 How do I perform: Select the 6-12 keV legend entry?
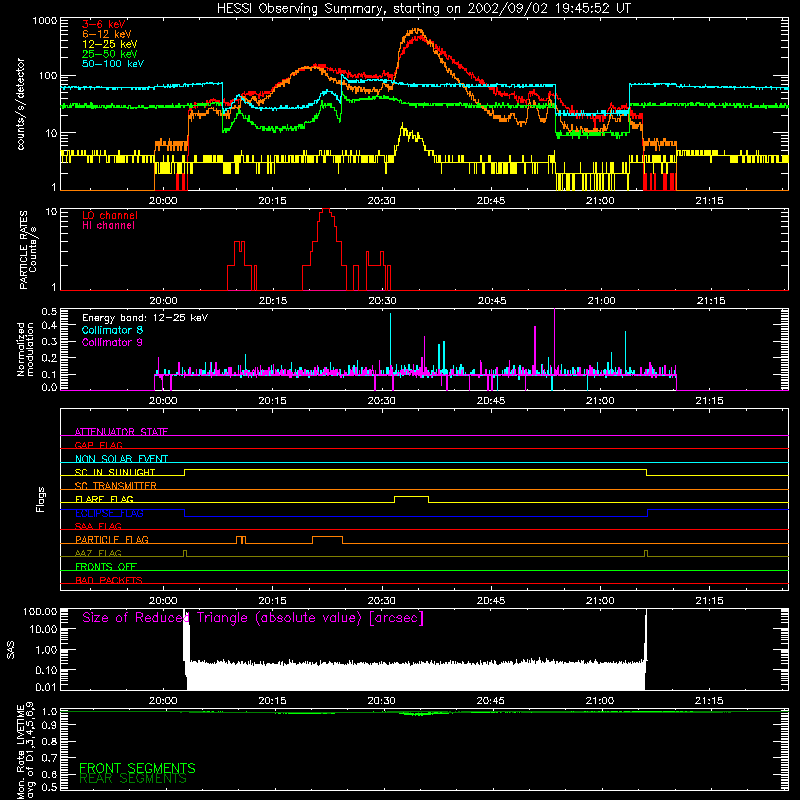coord(107,34)
